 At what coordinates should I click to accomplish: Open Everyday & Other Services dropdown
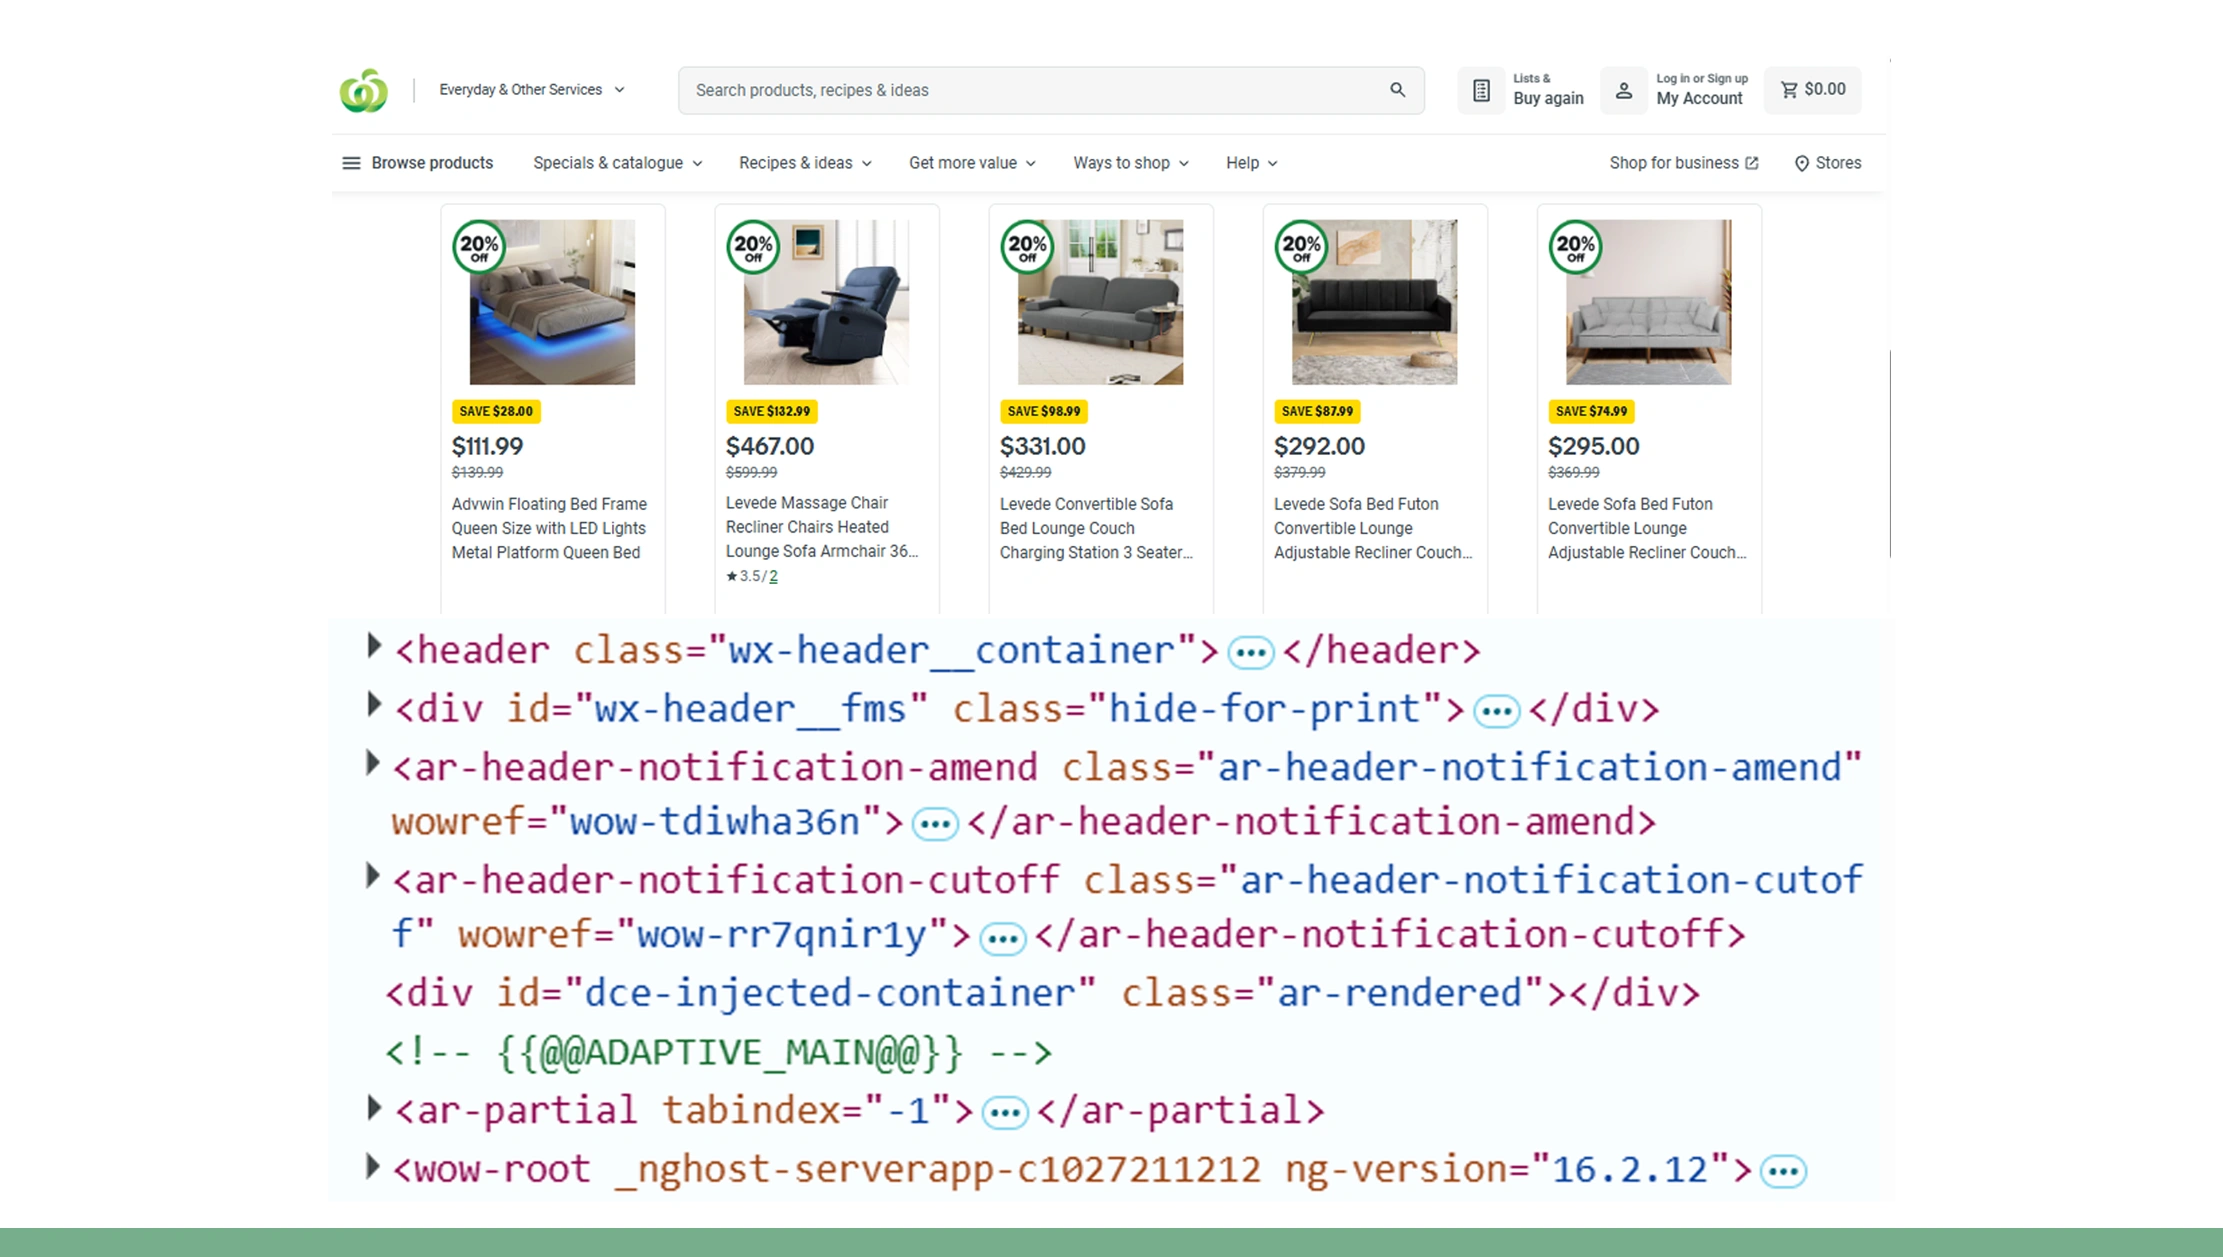(x=531, y=90)
